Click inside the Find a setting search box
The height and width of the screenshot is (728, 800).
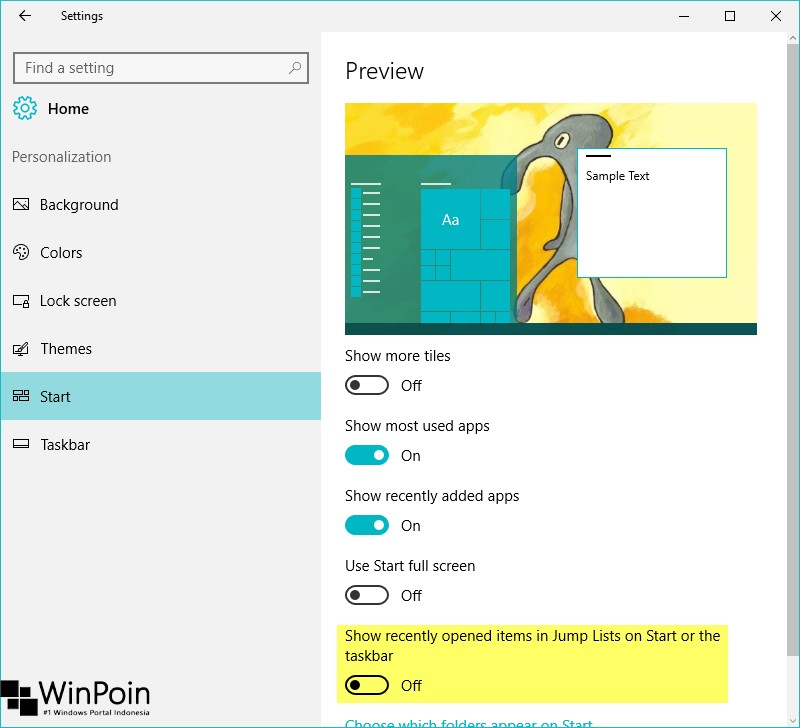pyautogui.click(x=150, y=67)
